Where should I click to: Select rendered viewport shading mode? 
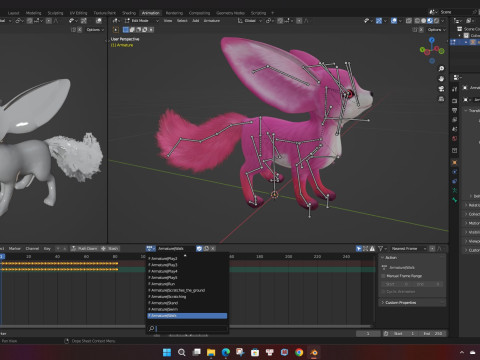pos(436,21)
